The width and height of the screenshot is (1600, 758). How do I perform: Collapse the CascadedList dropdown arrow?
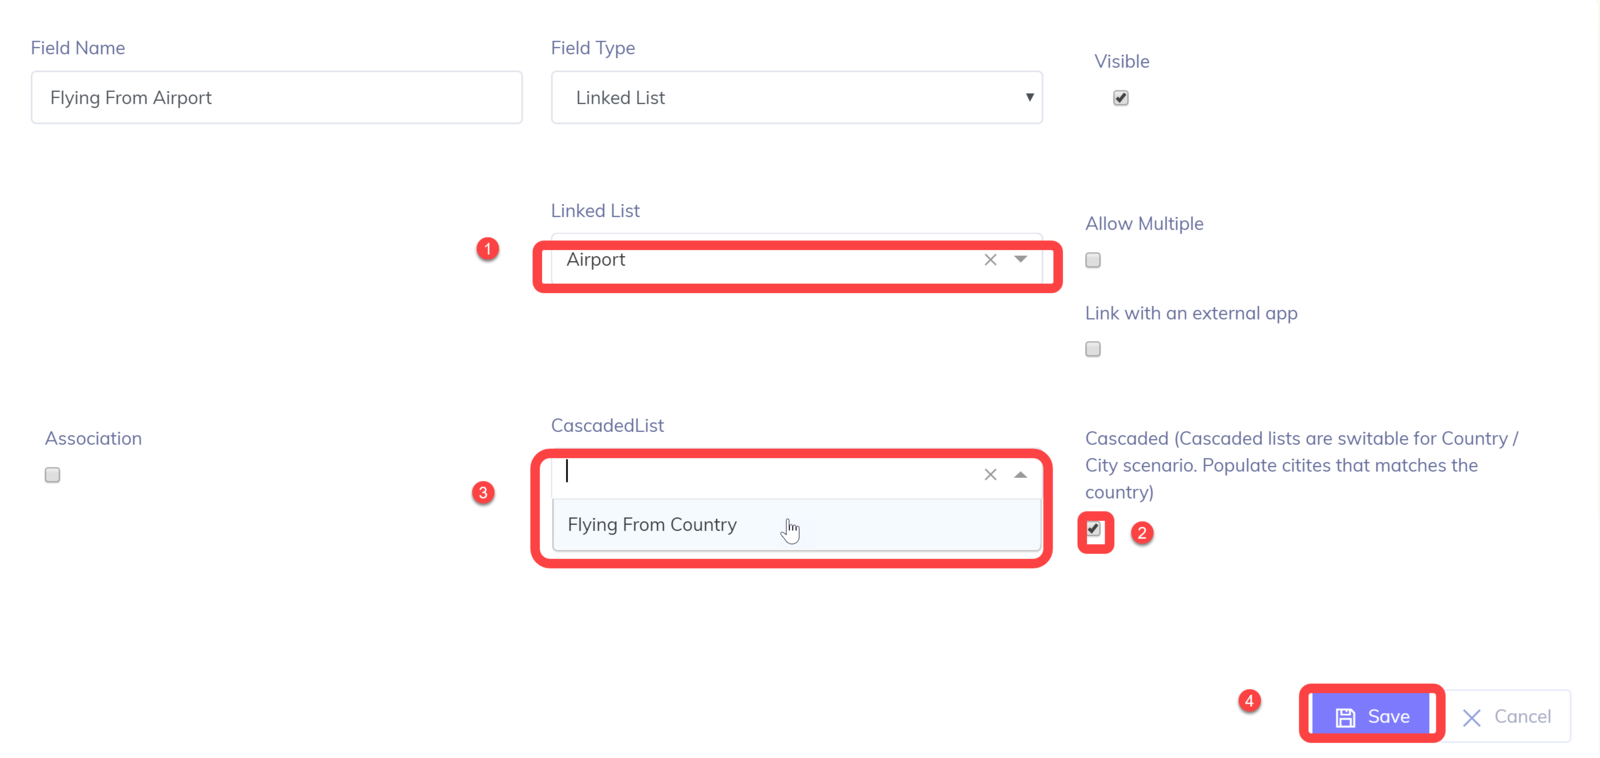point(1020,475)
